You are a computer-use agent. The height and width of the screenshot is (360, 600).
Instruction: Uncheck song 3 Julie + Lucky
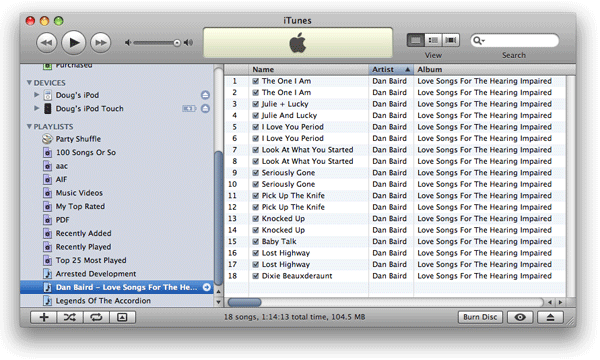coord(256,104)
